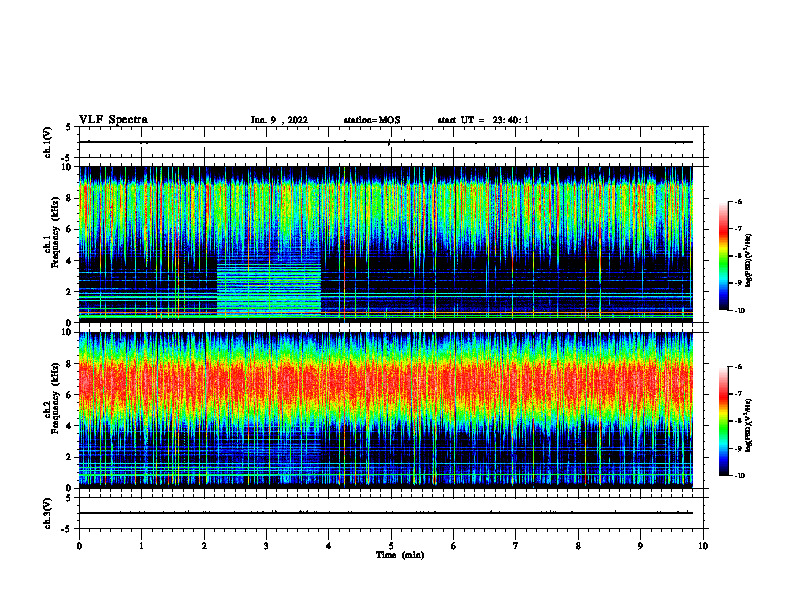The width and height of the screenshot is (792, 612).
Task: Click time axis tick label "2"
Action: (204, 546)
